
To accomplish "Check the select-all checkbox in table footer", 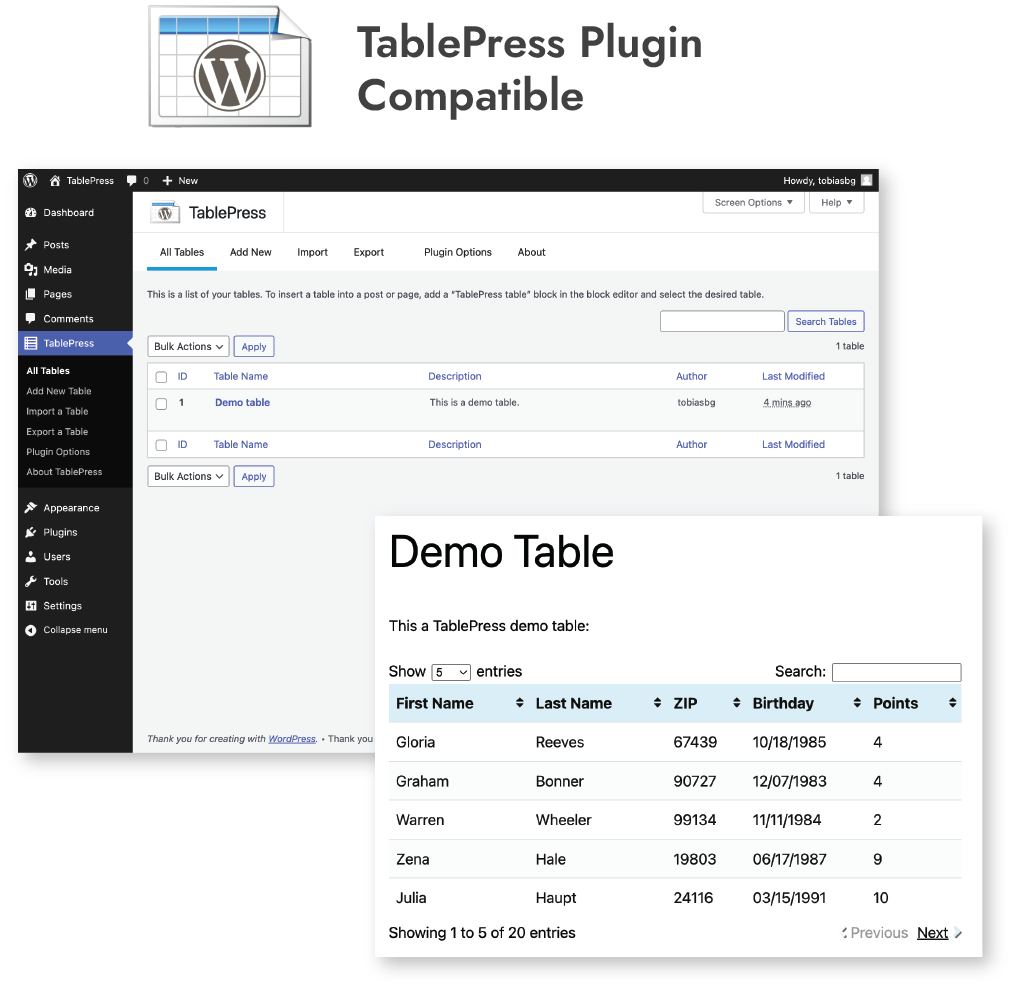I will pyautogui.click(x=162, y=445).
